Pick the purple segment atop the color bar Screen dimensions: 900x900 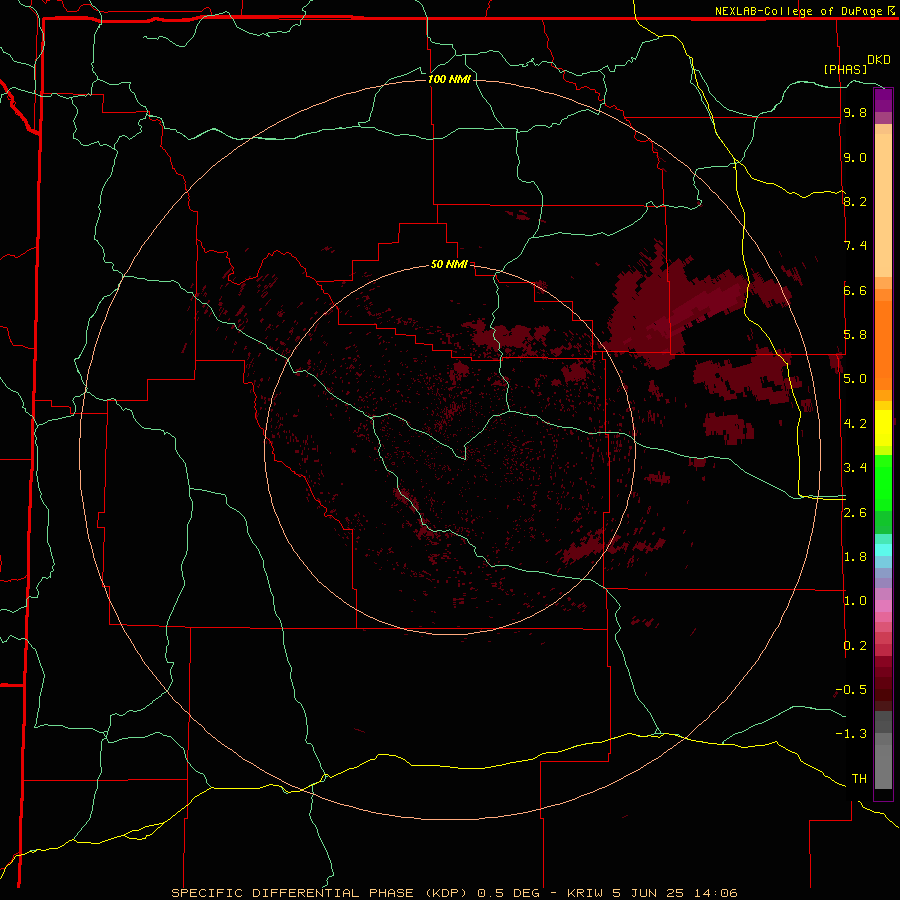(883, 100)
